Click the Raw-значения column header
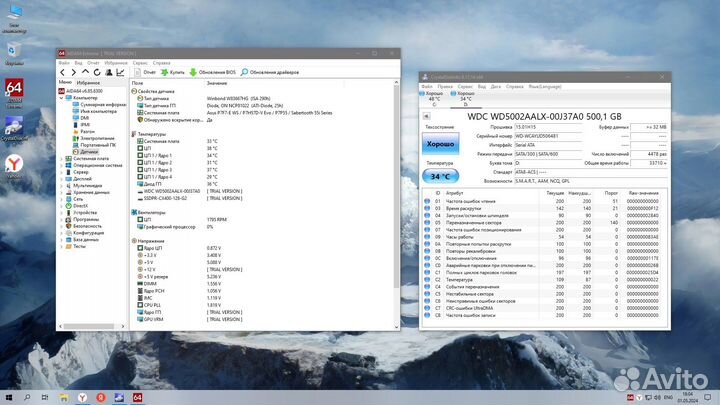The height and width of the screenshot is (405, 720). pyautogui.click(x=643, y=193)
